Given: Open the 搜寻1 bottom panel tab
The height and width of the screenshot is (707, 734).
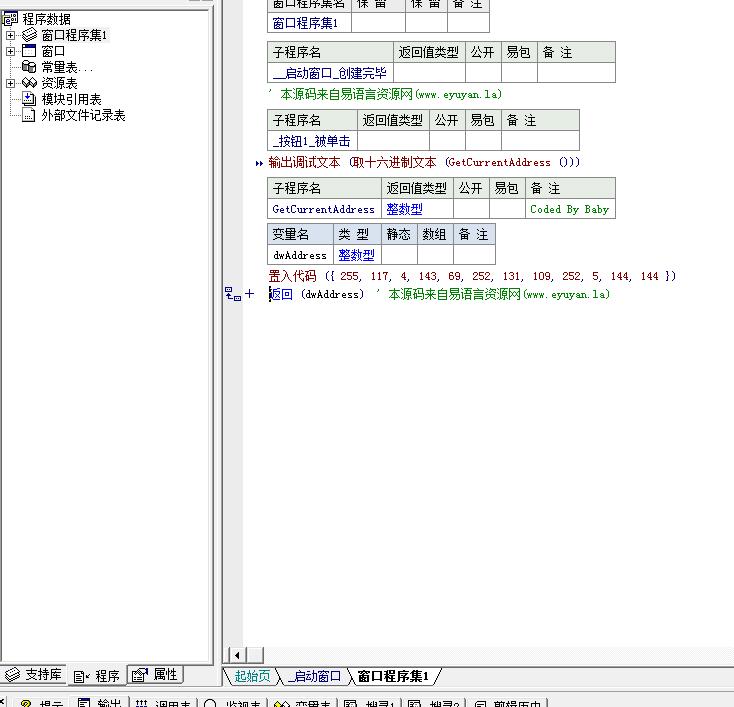Looking at the screenshot, I should point(370,702).
